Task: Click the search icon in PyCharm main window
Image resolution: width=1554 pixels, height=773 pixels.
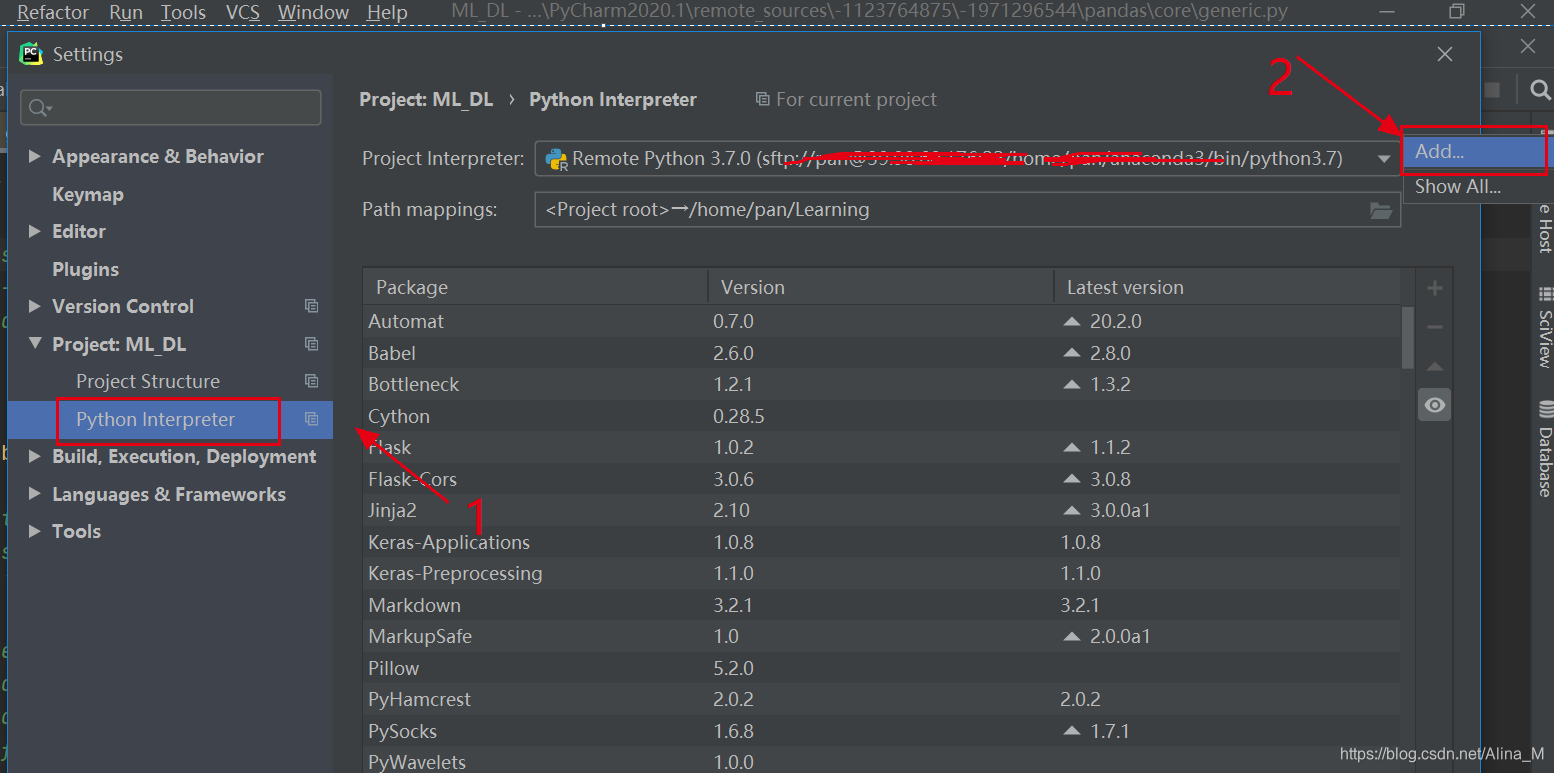Action: click(x=1540, y=90)
